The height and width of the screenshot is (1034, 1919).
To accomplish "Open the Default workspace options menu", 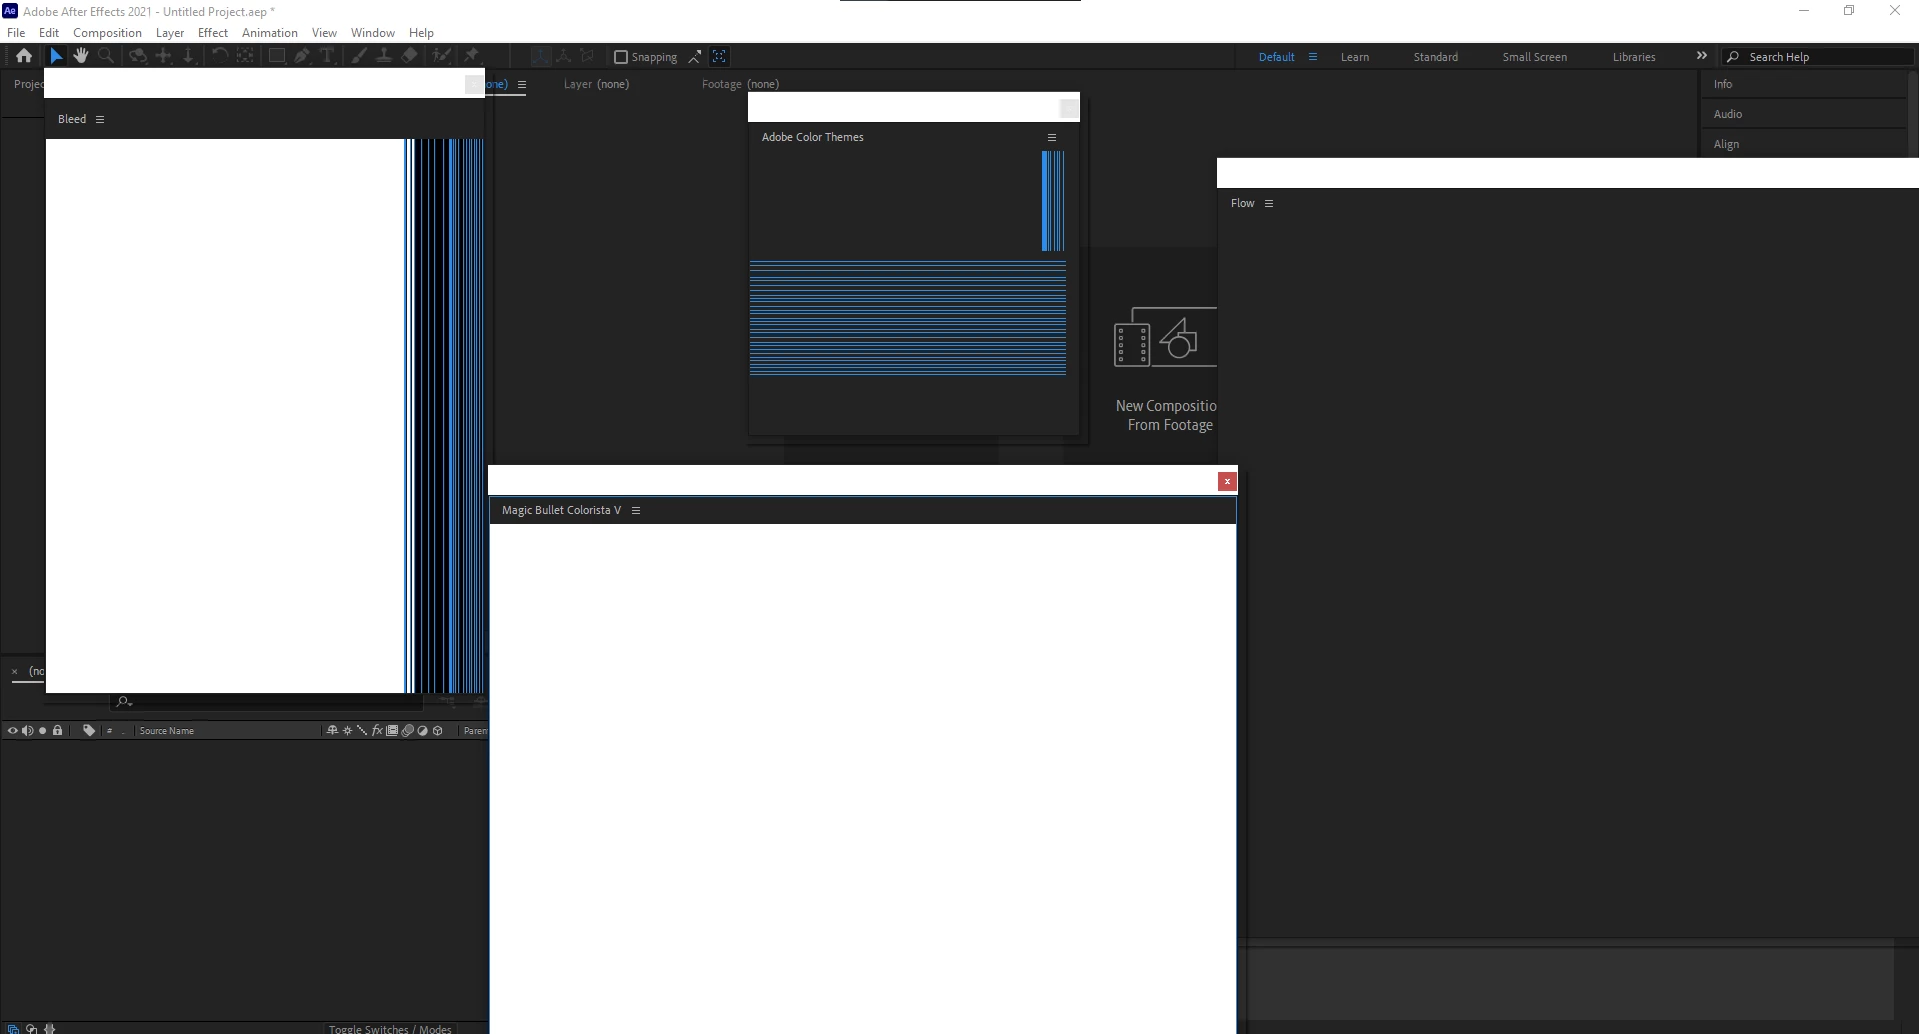I will pyautogui.click(x=1313, y=57).
